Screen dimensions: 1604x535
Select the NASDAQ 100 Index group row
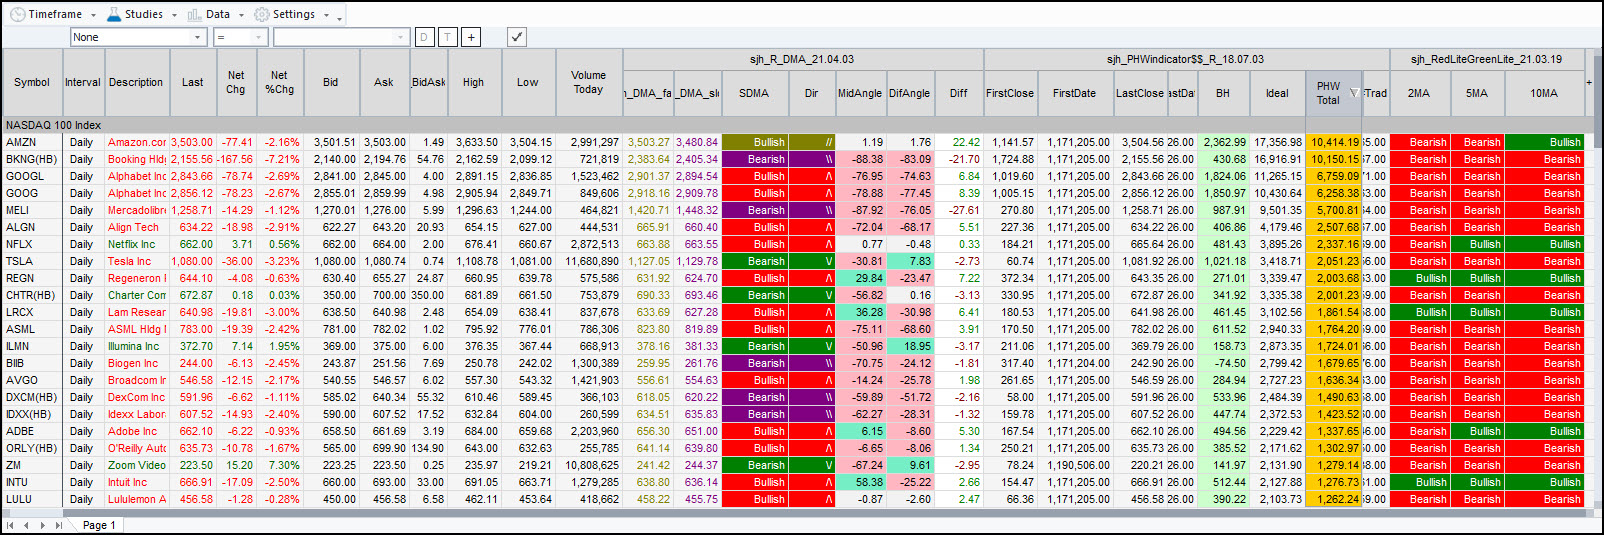click(800, 125)
